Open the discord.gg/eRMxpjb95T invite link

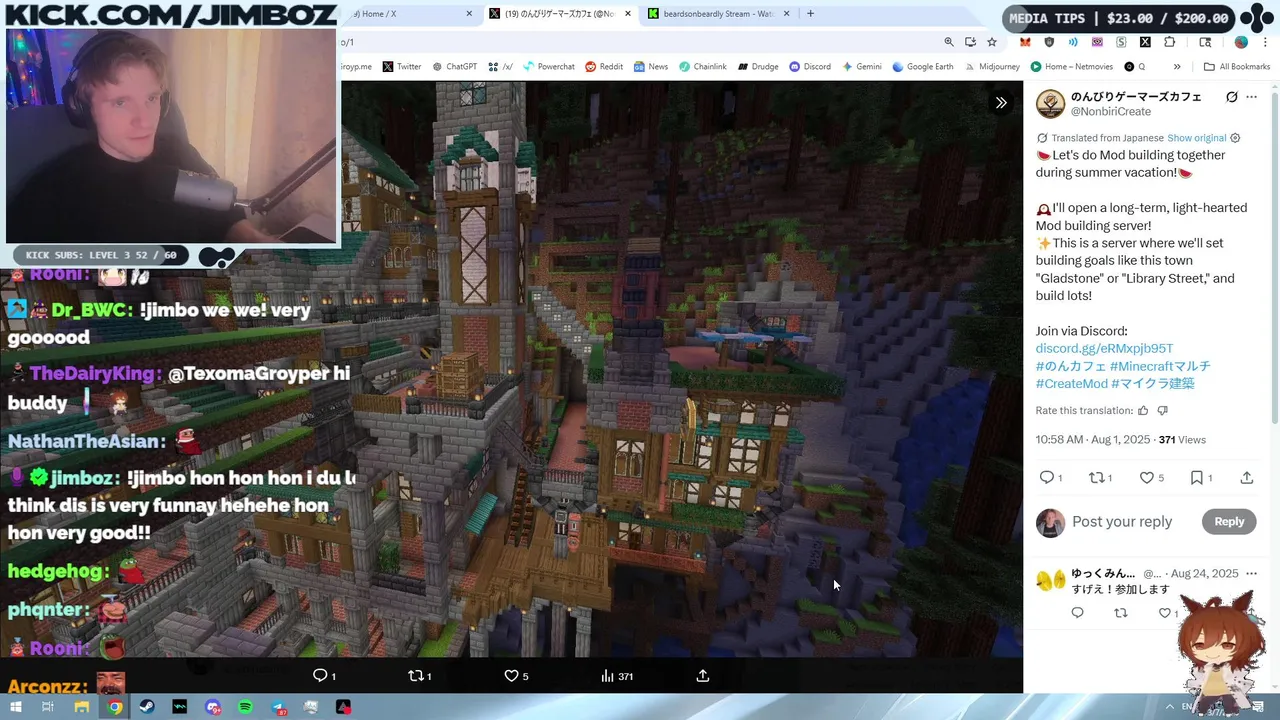point(1104,348)
